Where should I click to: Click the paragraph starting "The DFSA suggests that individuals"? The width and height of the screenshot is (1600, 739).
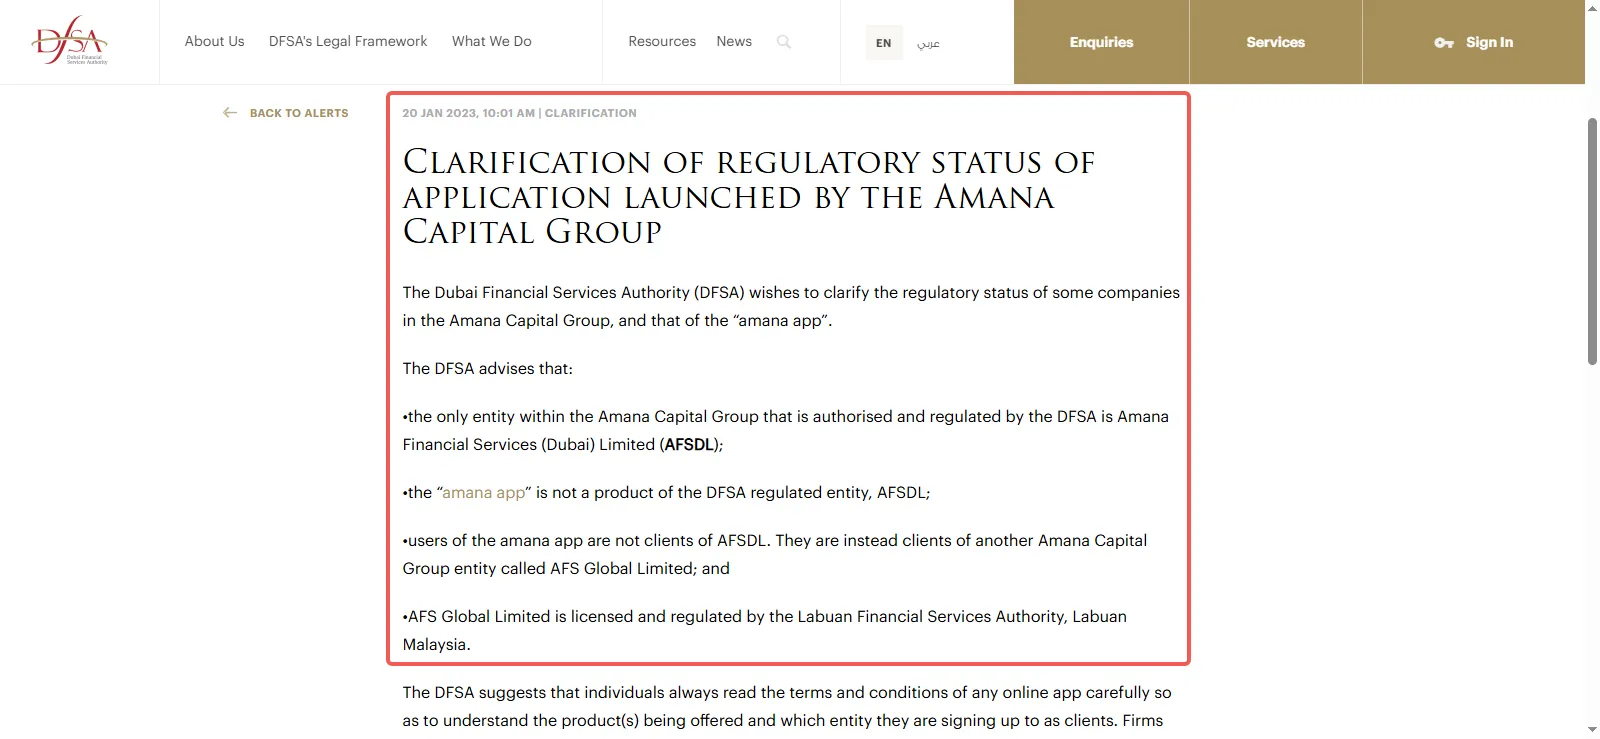click(x=787, y=706)
